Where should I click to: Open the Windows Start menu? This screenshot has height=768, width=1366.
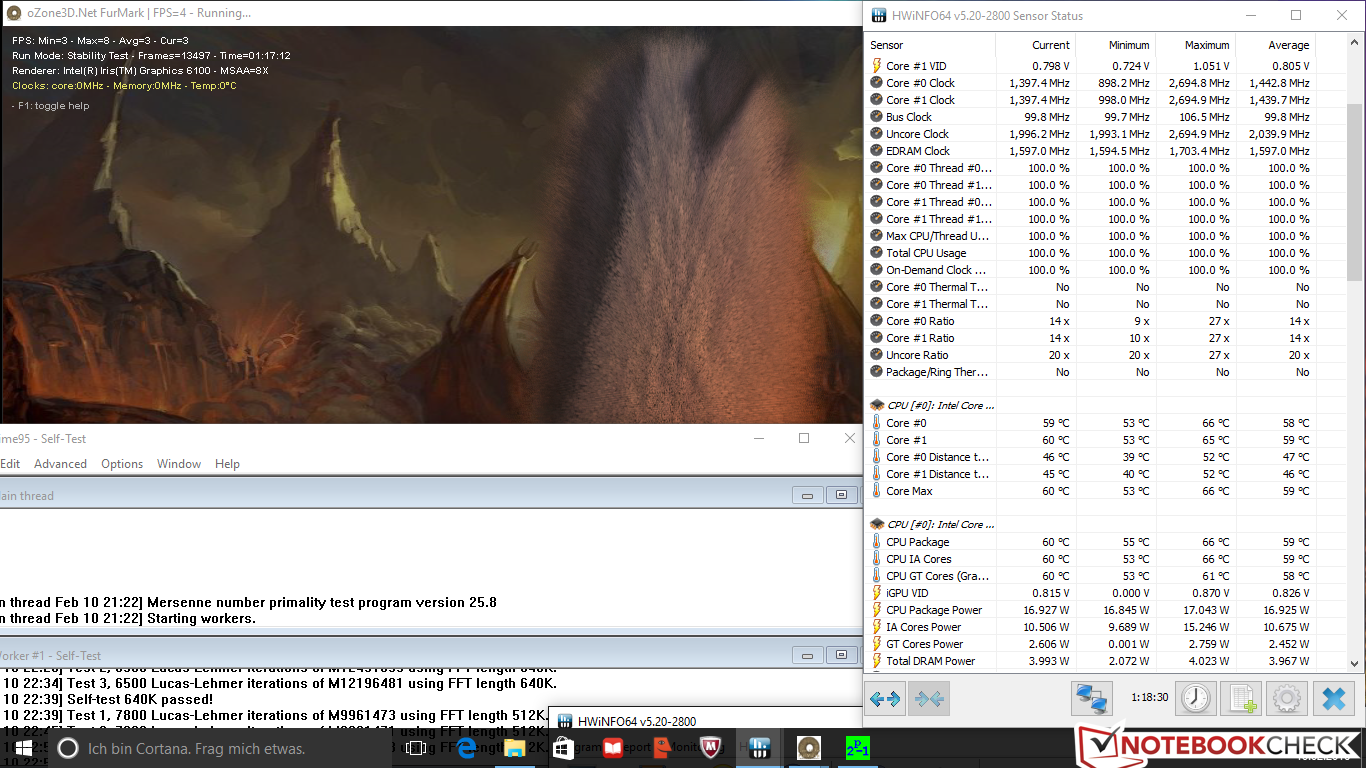pos(22,748)
